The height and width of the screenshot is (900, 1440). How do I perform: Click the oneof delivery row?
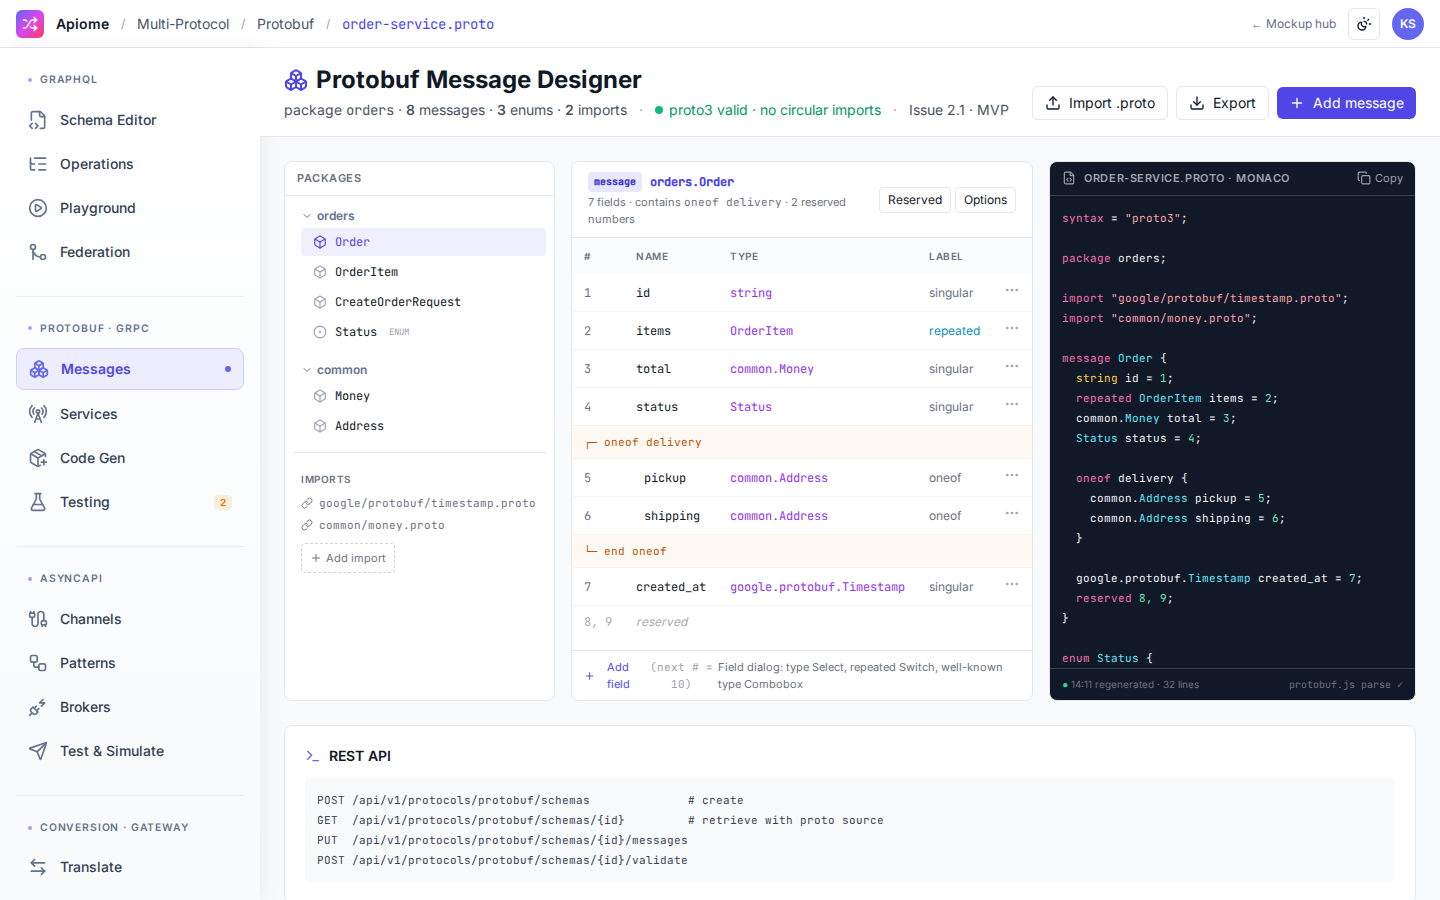[802, 442]
